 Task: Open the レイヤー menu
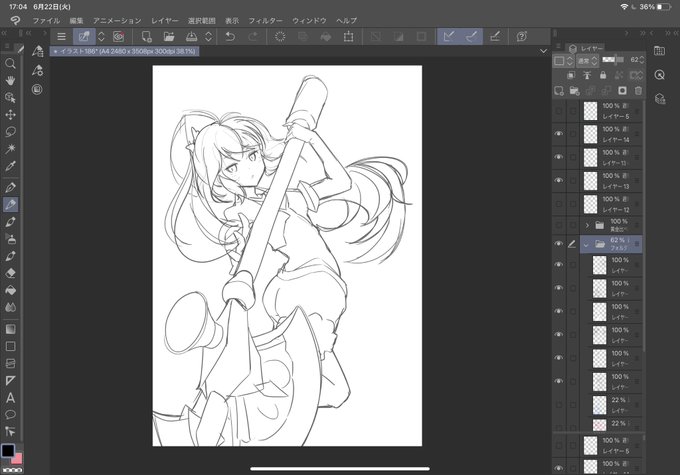click(x=165, y=20)
